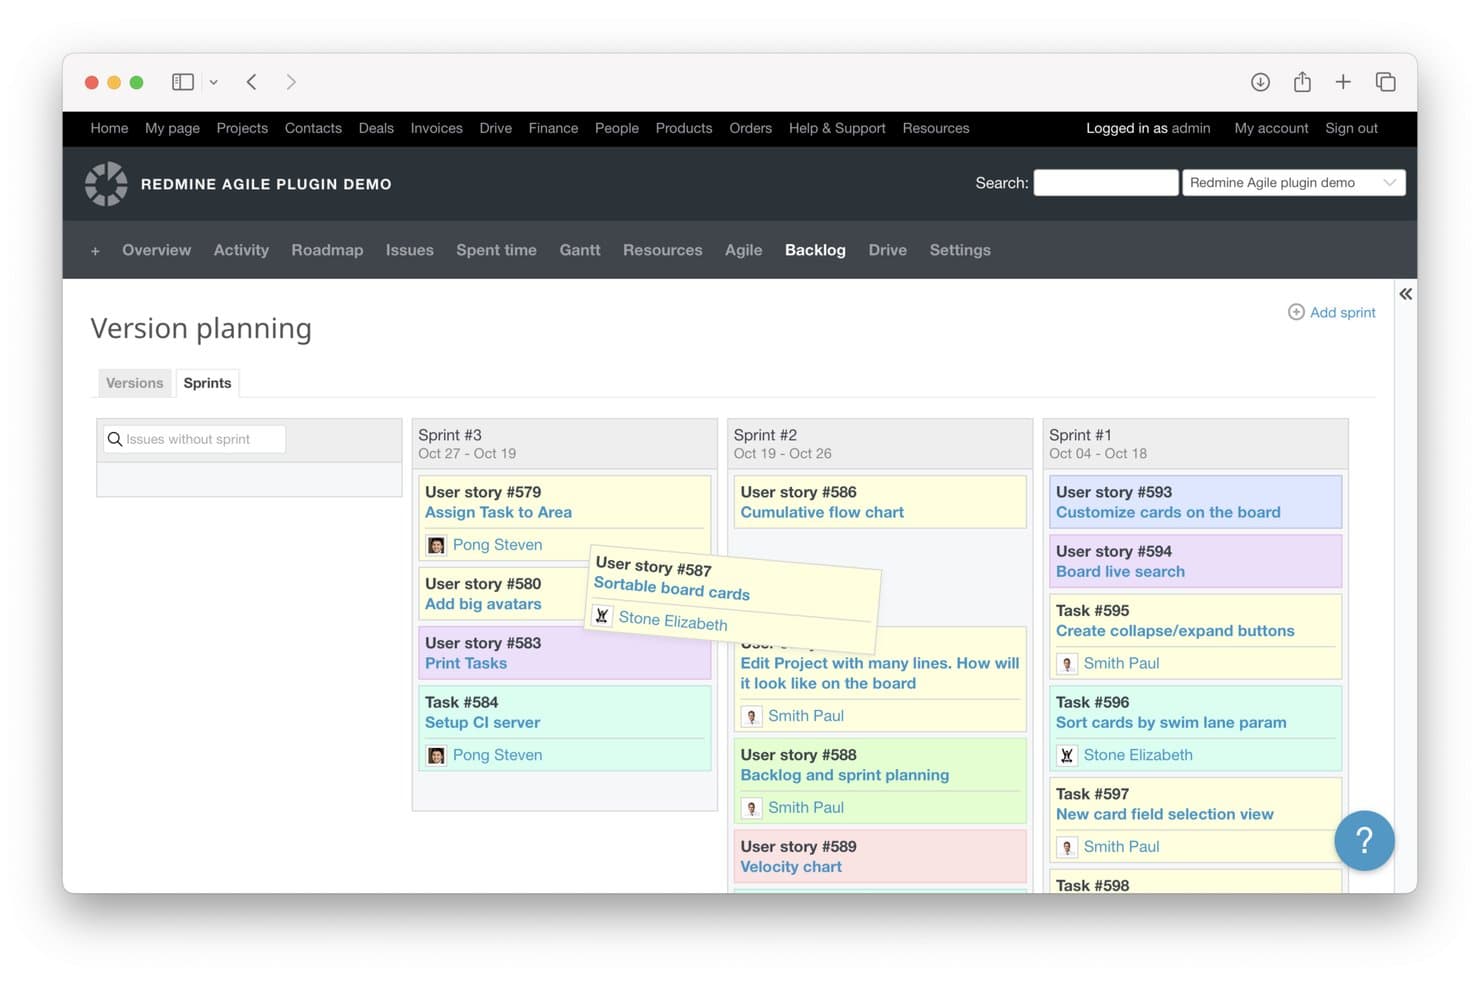
Task: Select the Sprints tab
Action: [207, 383]
